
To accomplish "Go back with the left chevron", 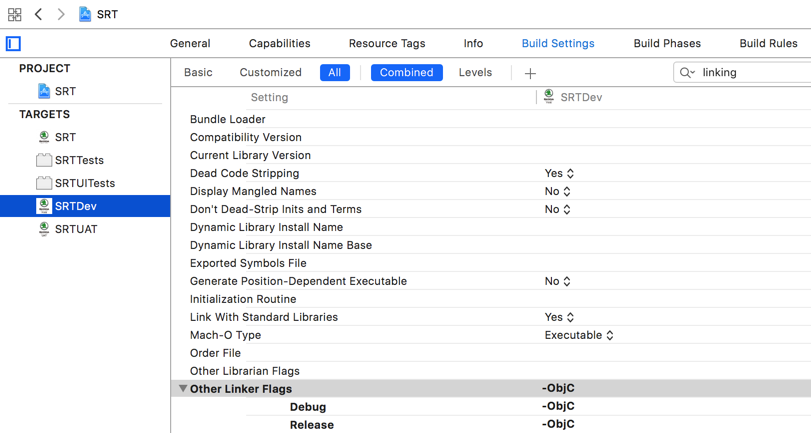I will (x=38, y=14).
